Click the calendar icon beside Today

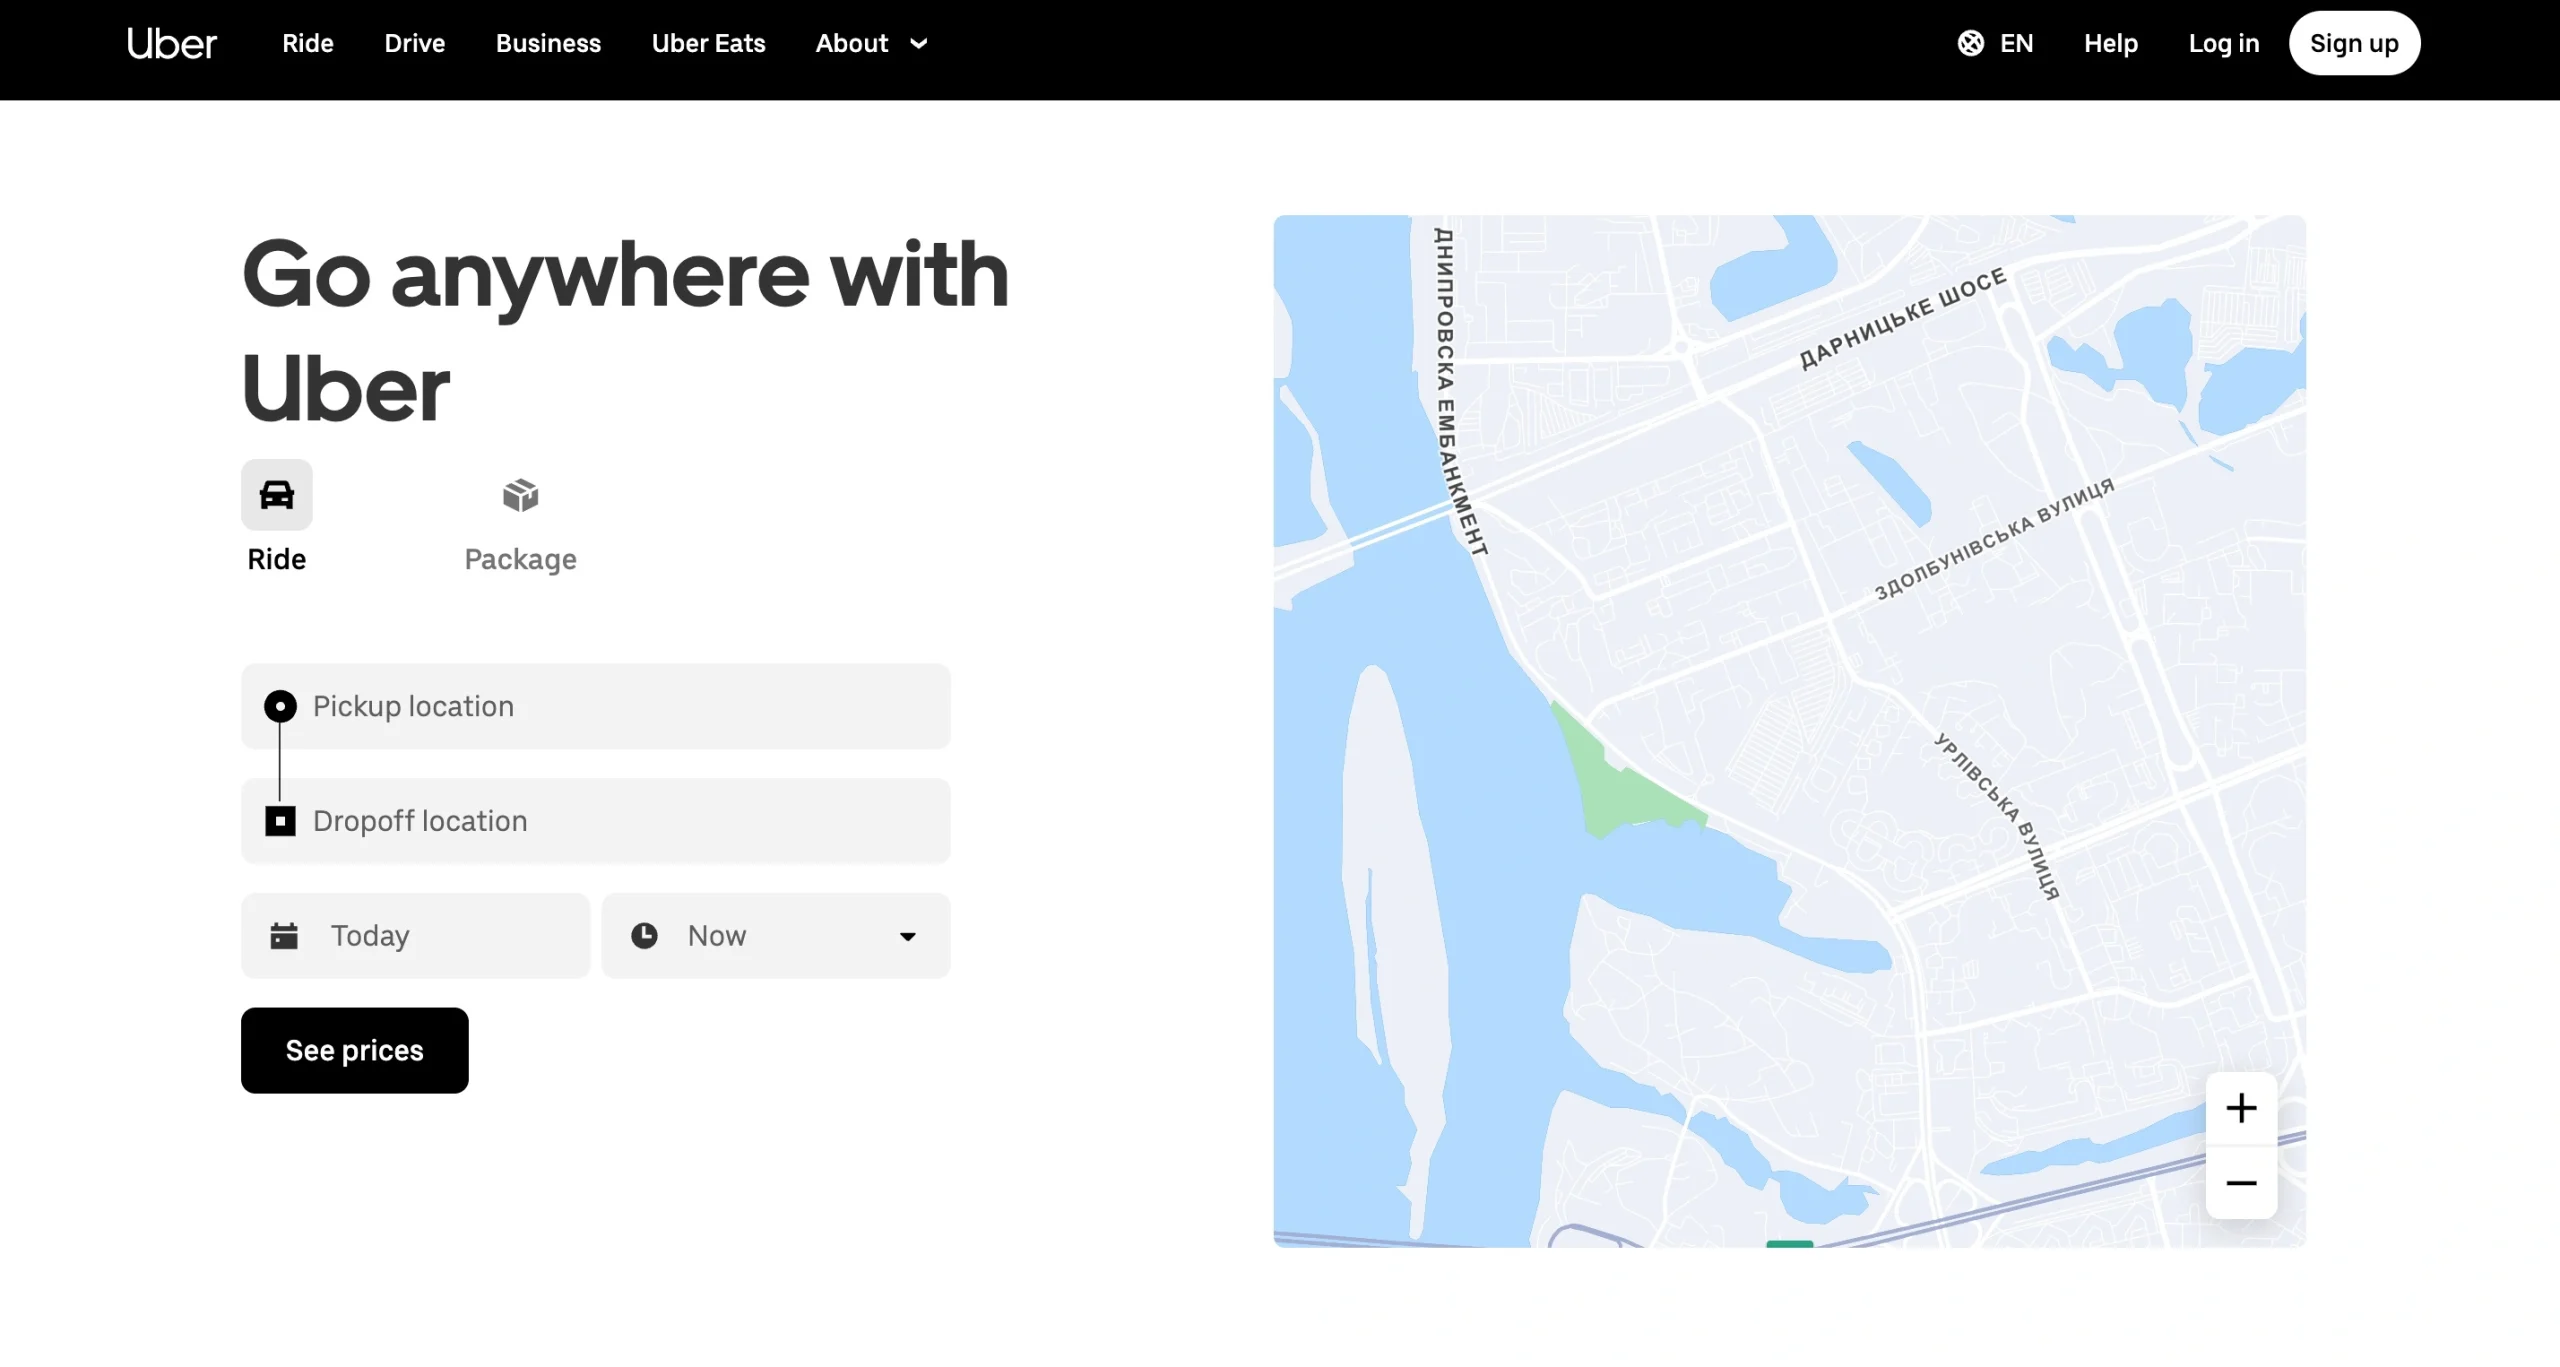coord(284,936)
